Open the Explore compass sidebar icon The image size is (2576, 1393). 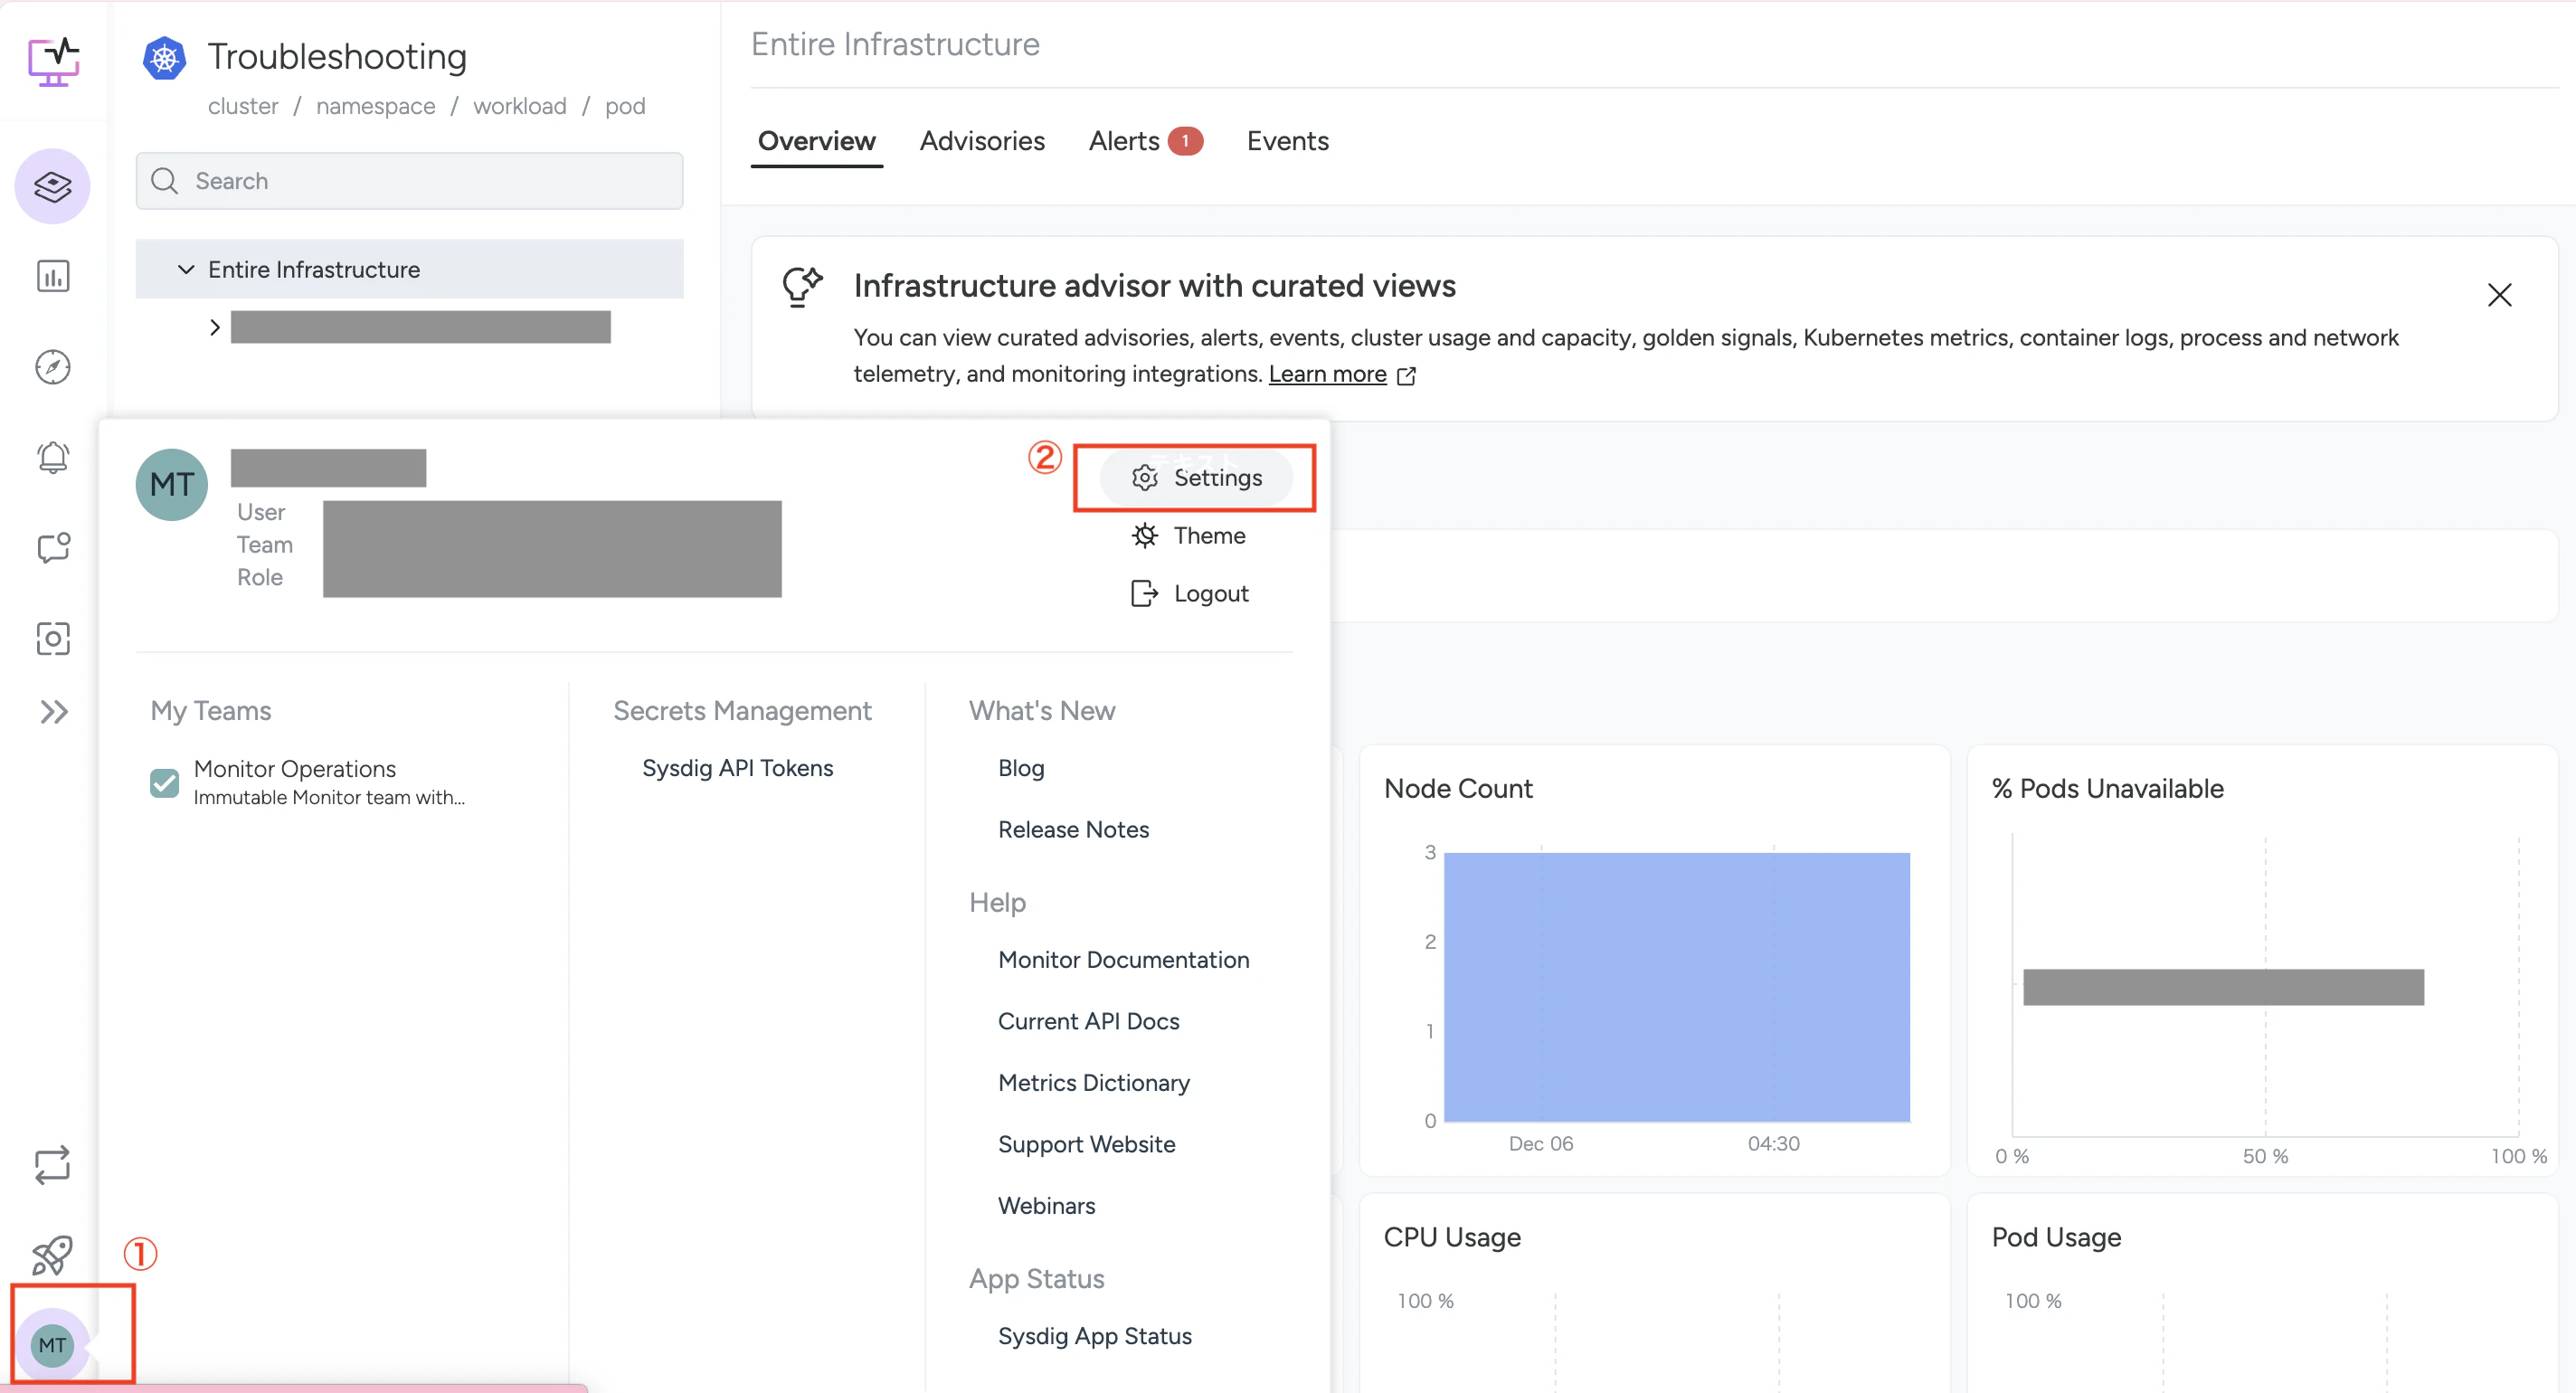53,367
